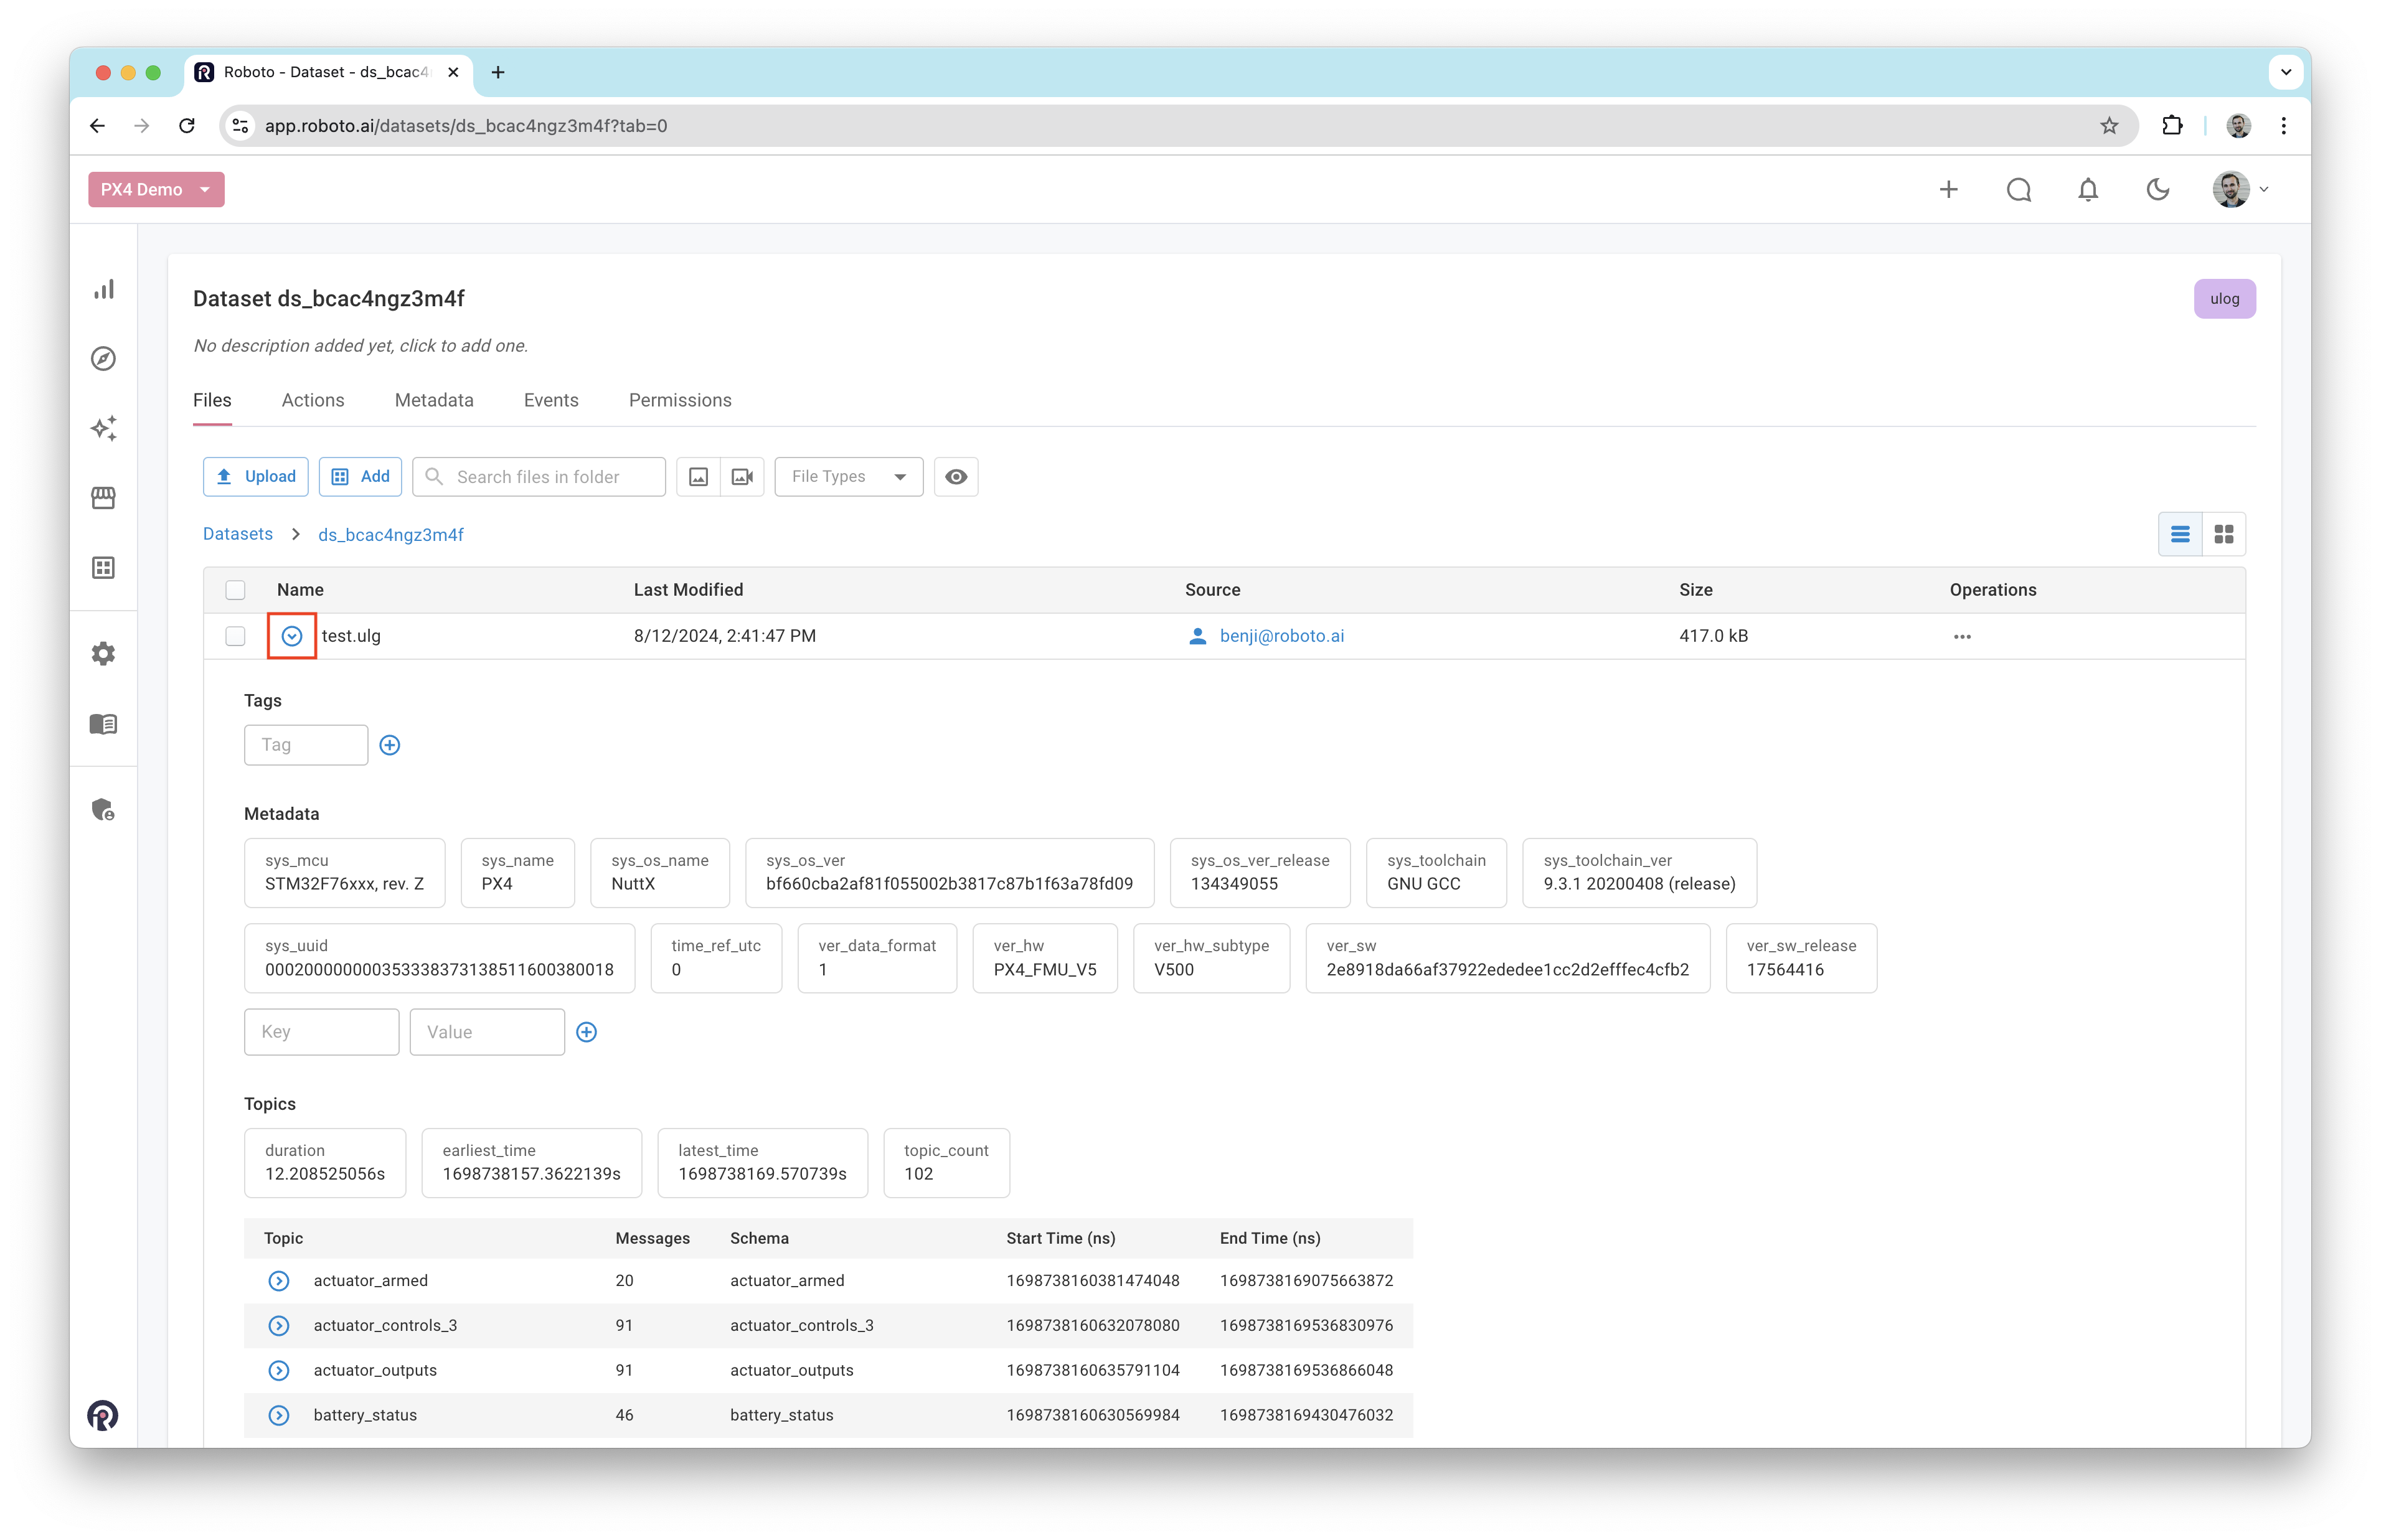
Task: Collapse the test.ulg file details
Action: pos(292,636)
